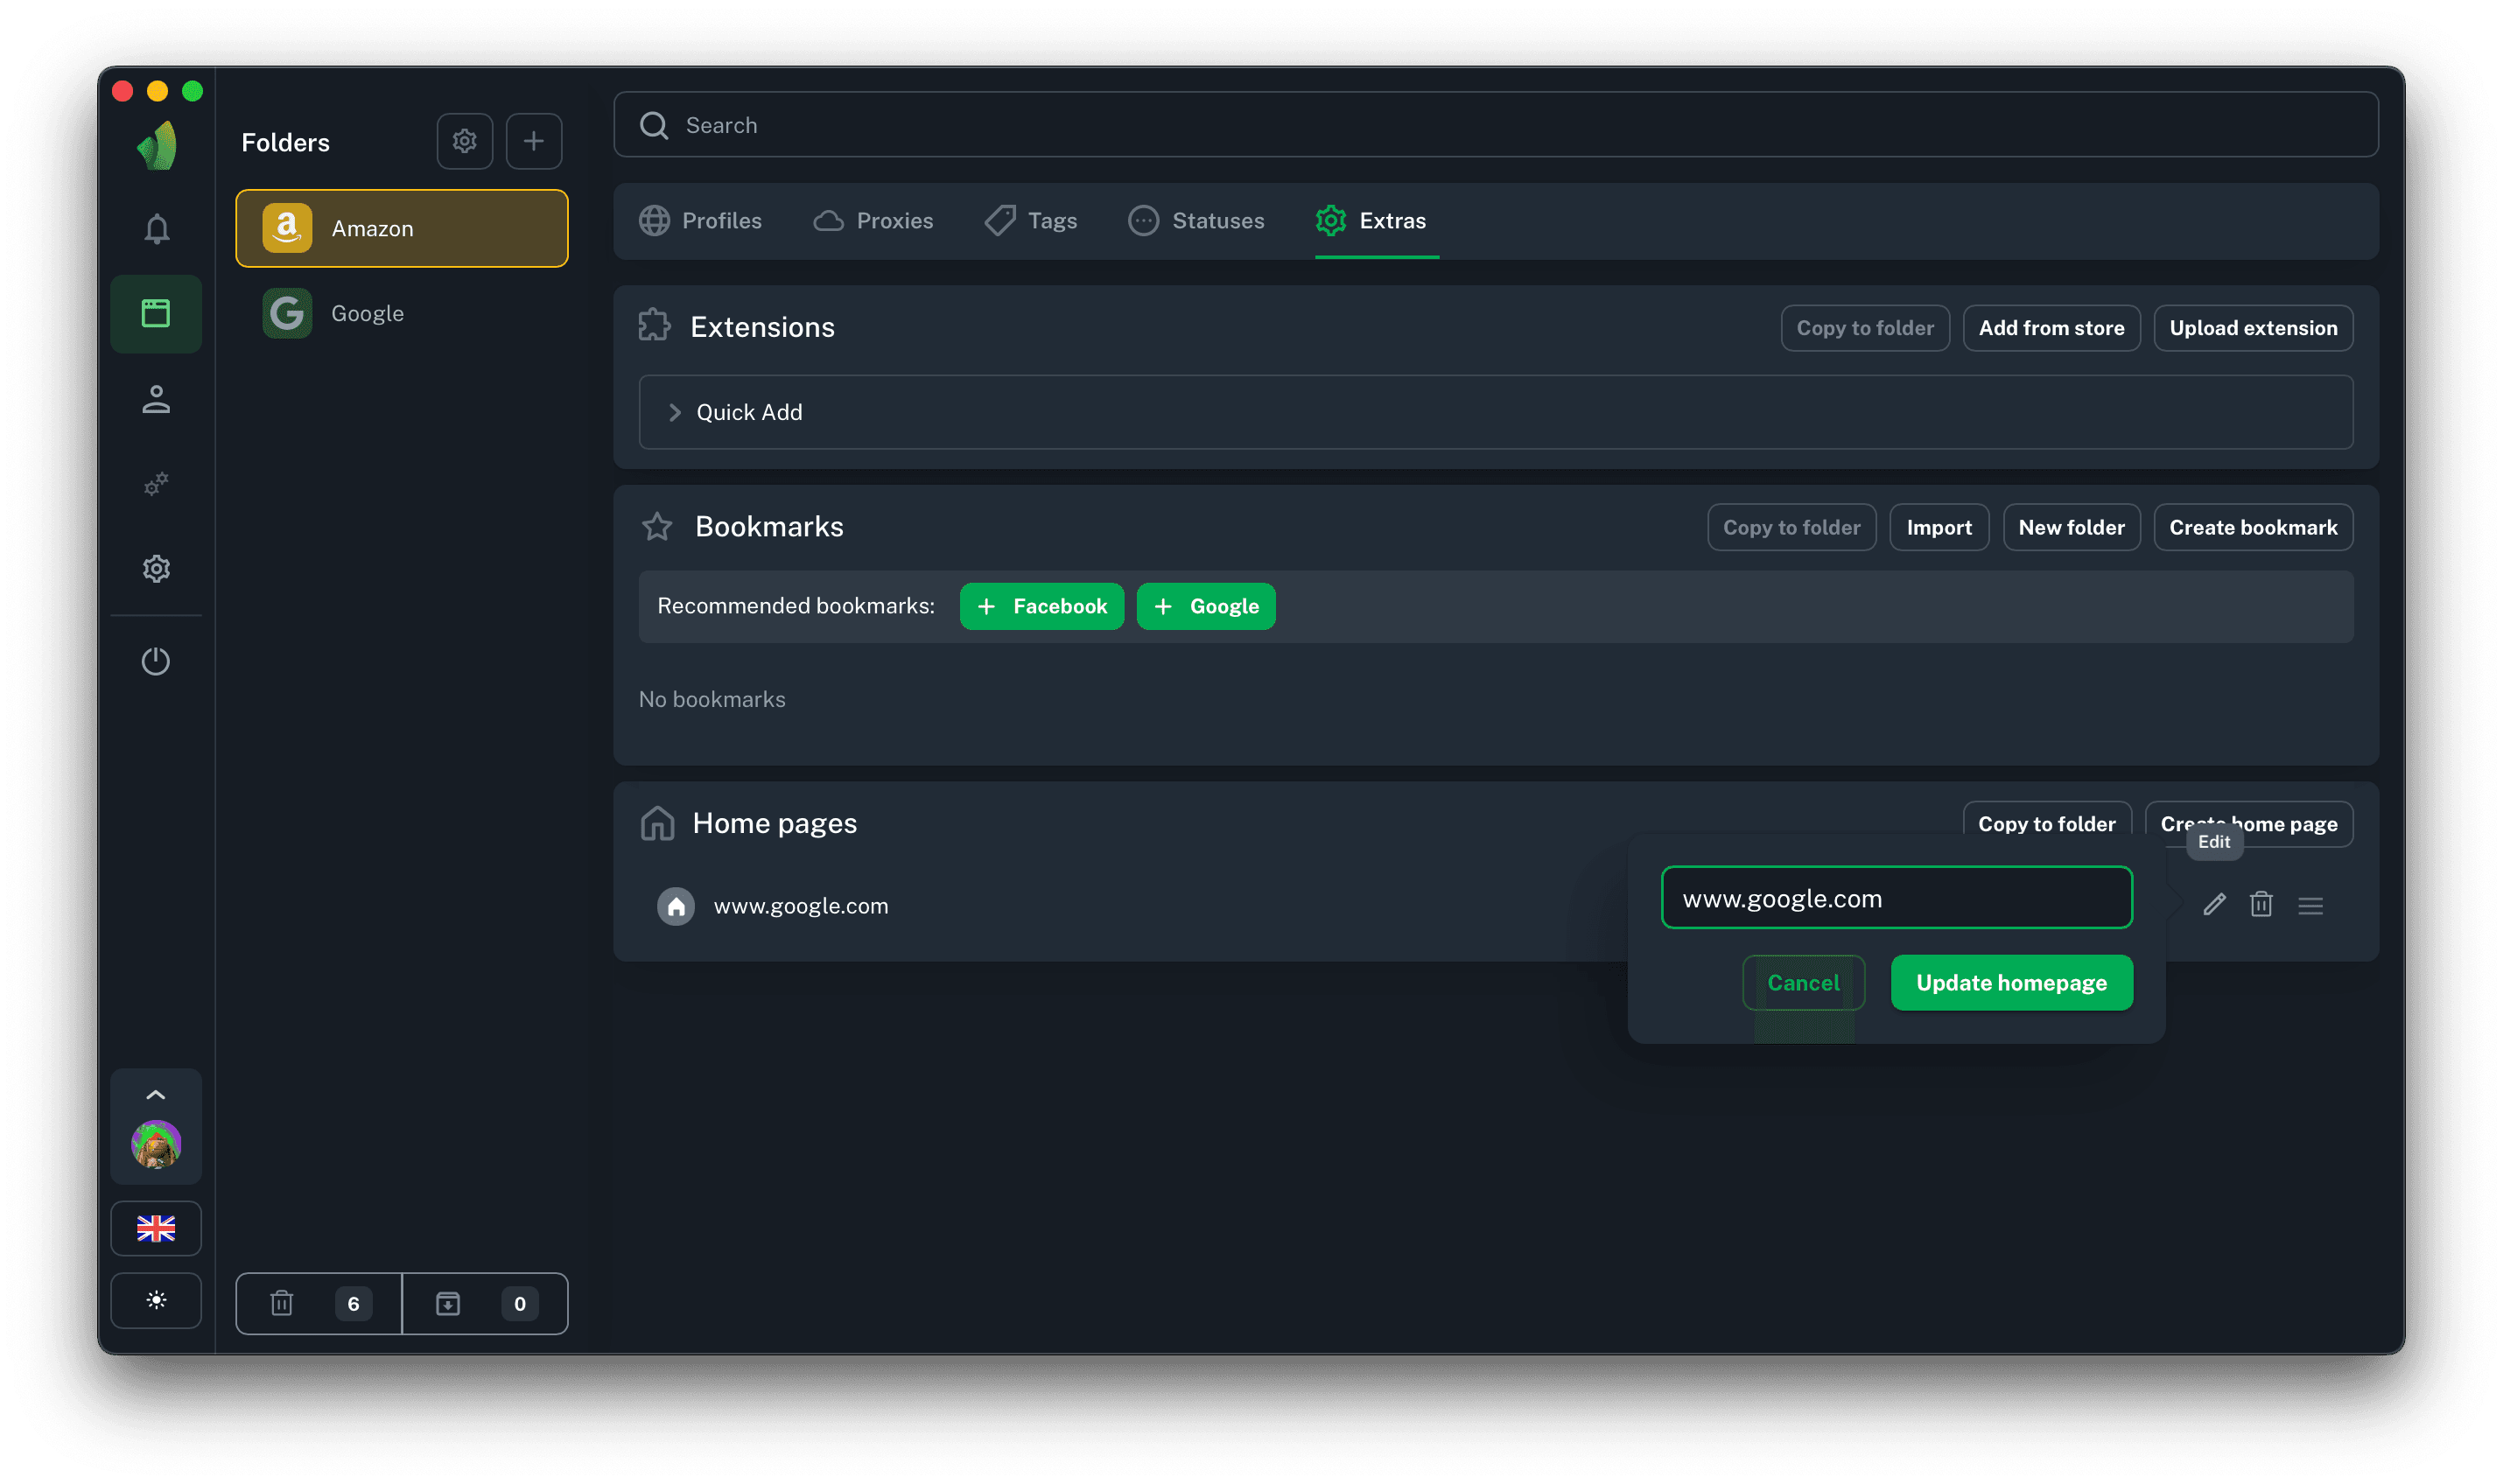2503x1484 pixels.
Task: Open the team members person icon
Action: point(156,399)
